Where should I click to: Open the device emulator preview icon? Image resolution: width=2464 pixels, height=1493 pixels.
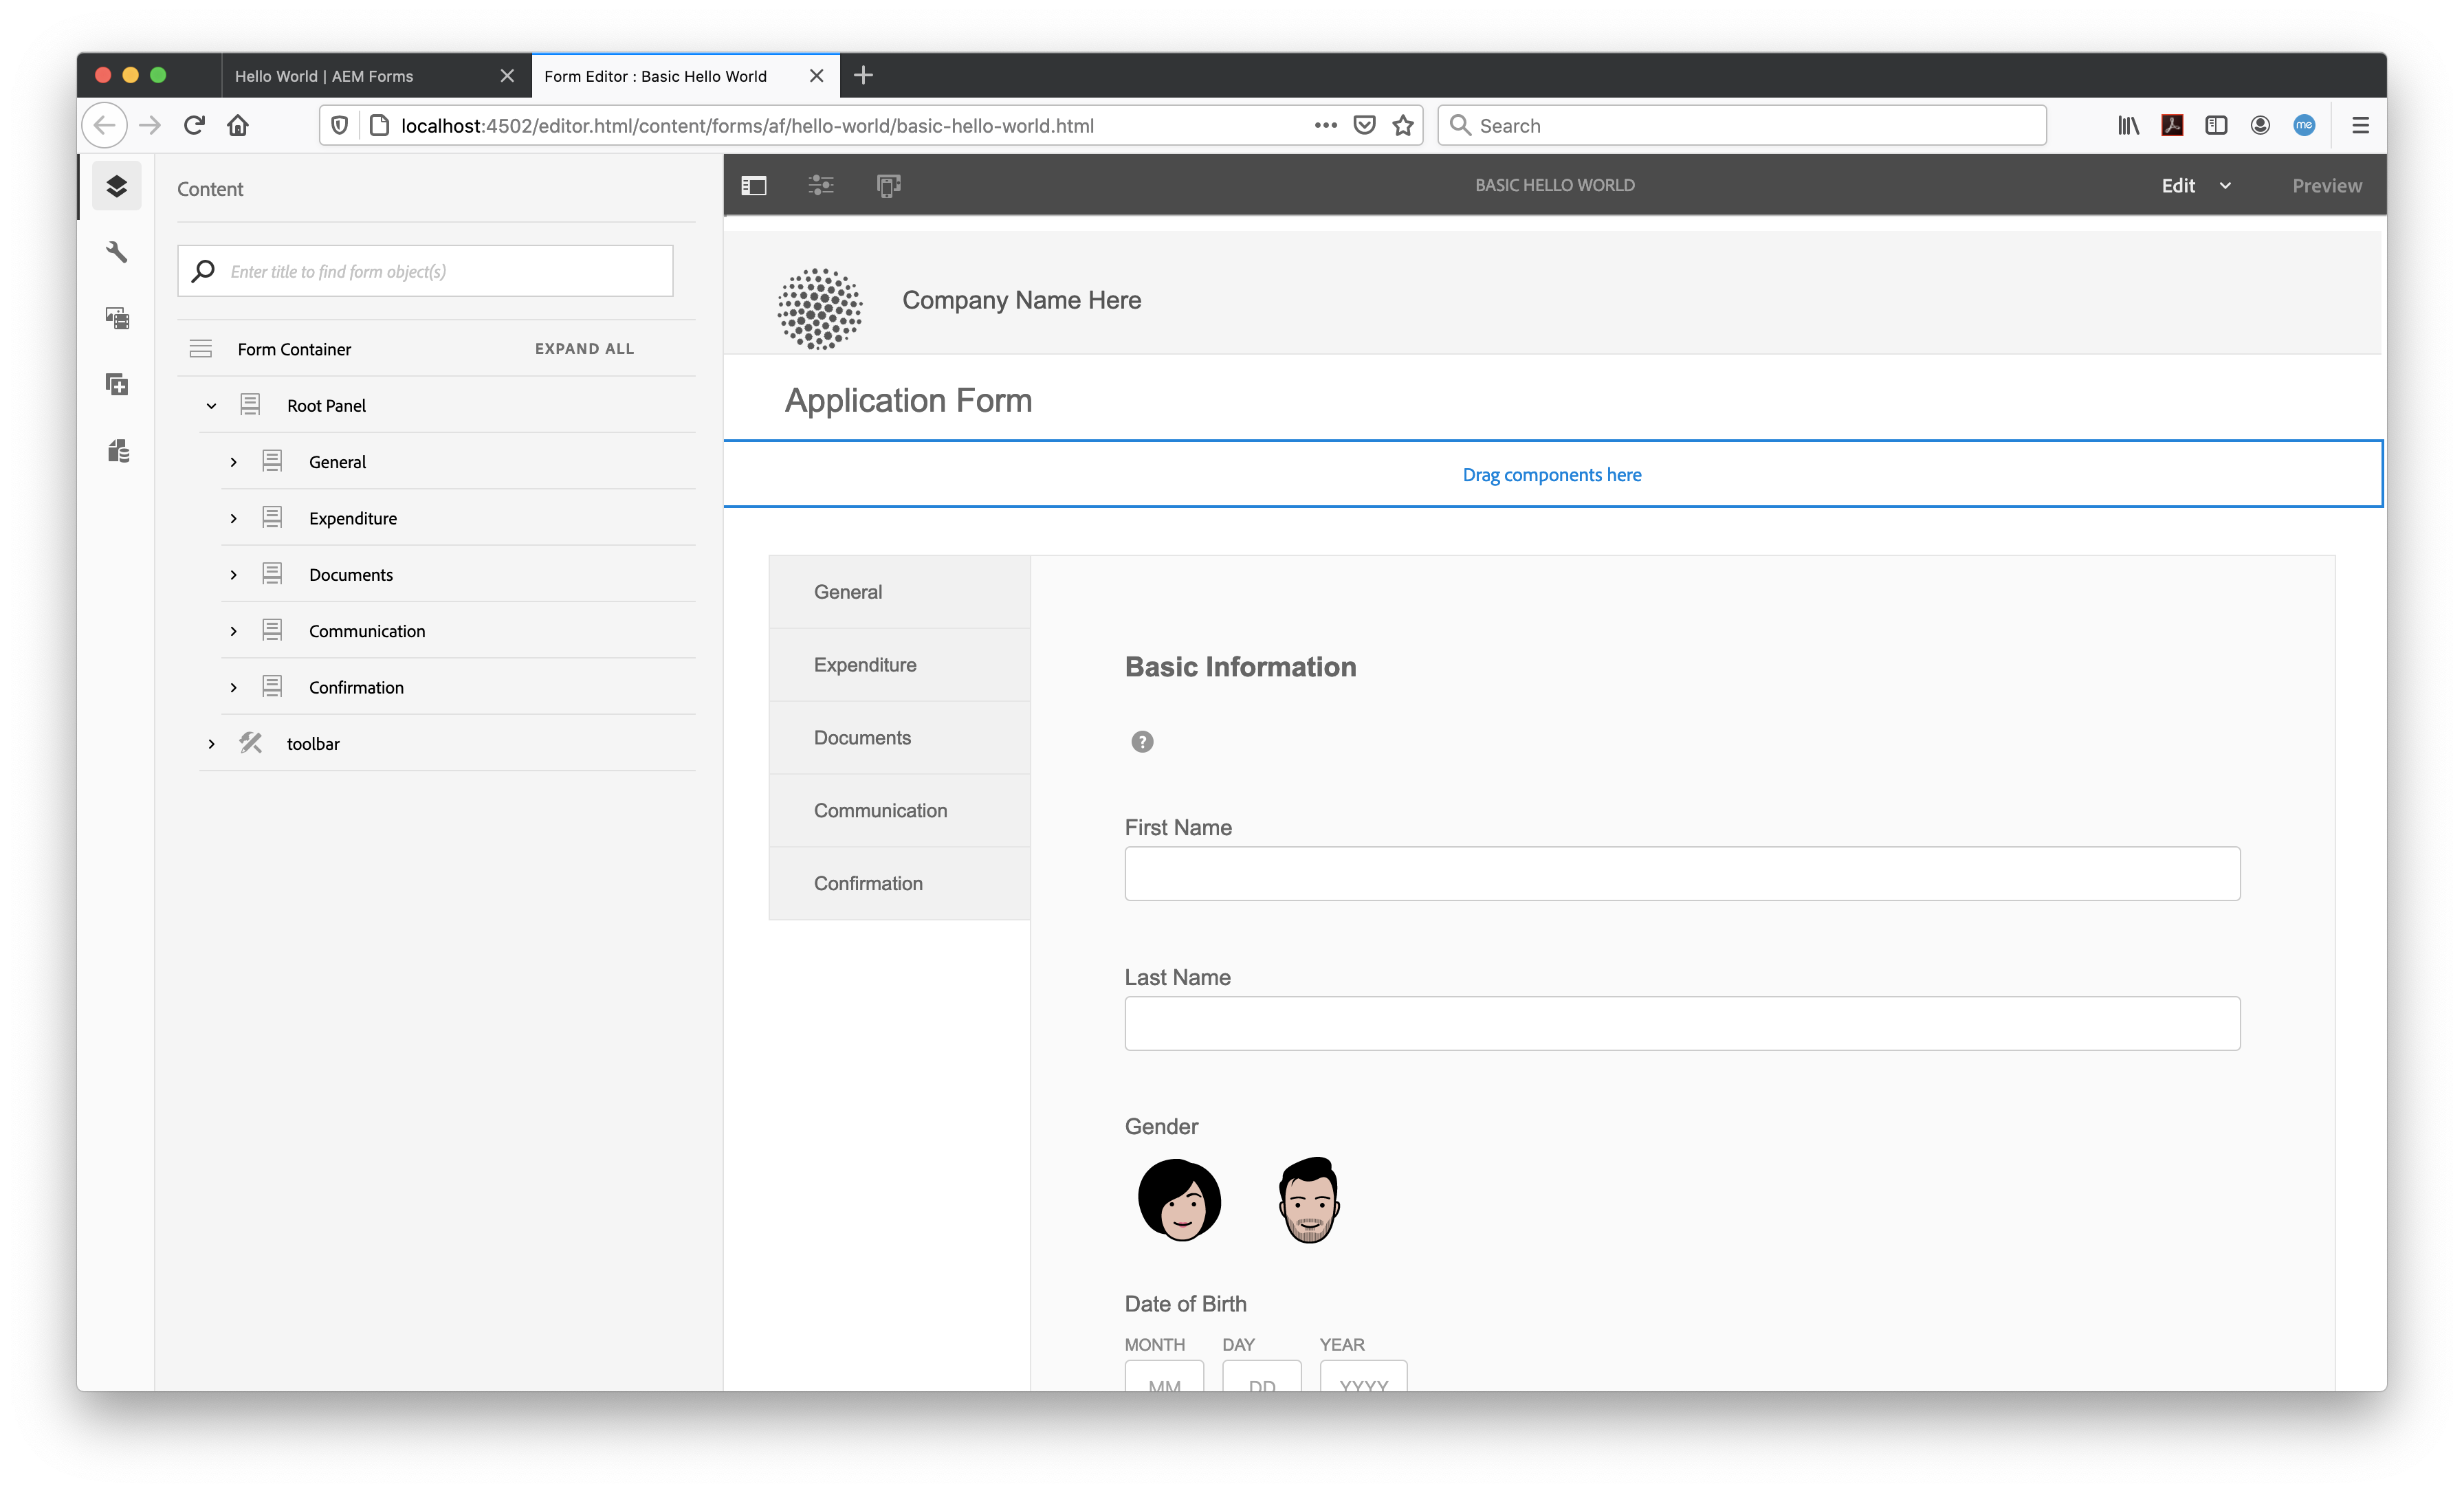click(888, 185)
